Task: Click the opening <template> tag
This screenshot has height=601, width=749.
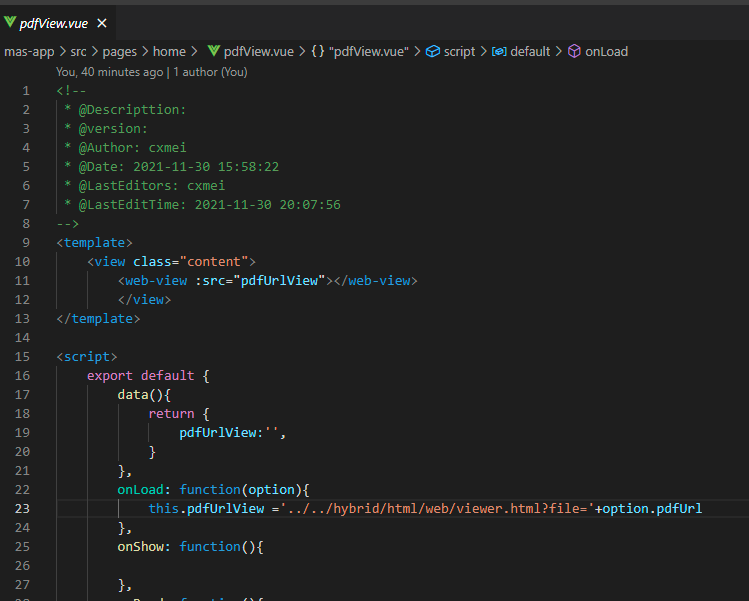Action: (x=94, y=243)
